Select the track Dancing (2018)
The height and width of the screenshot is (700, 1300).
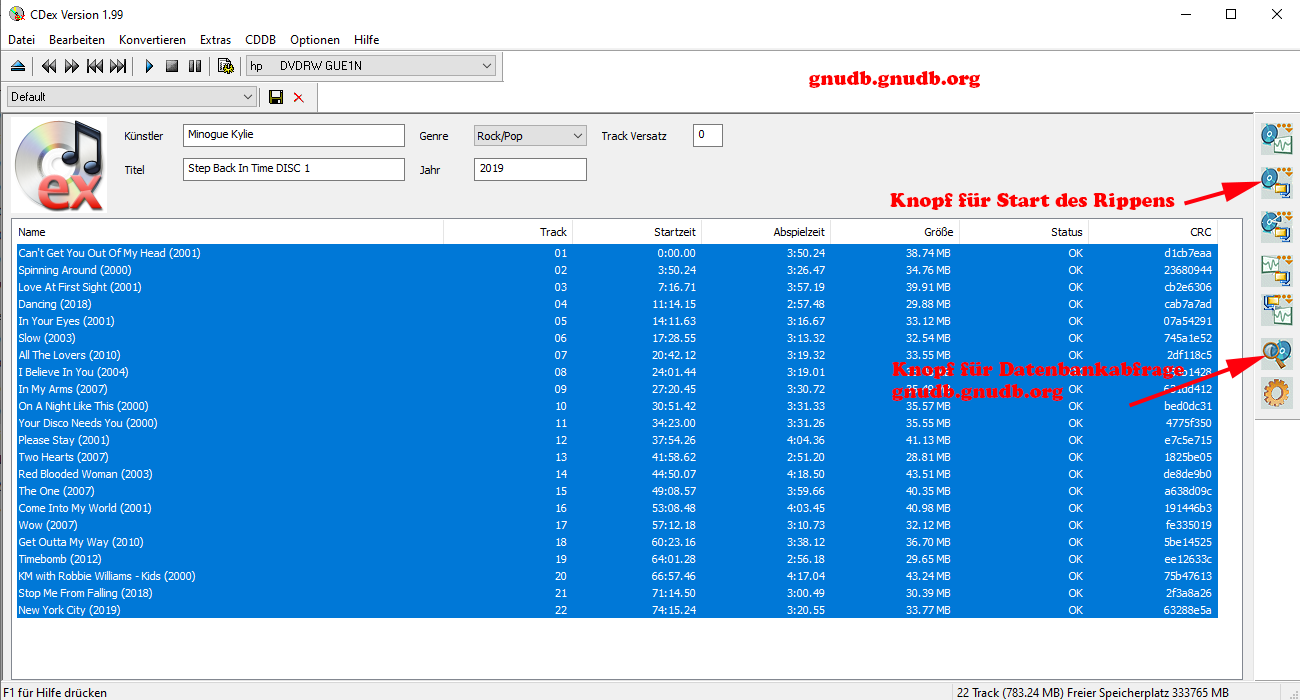tap(55, 304)
